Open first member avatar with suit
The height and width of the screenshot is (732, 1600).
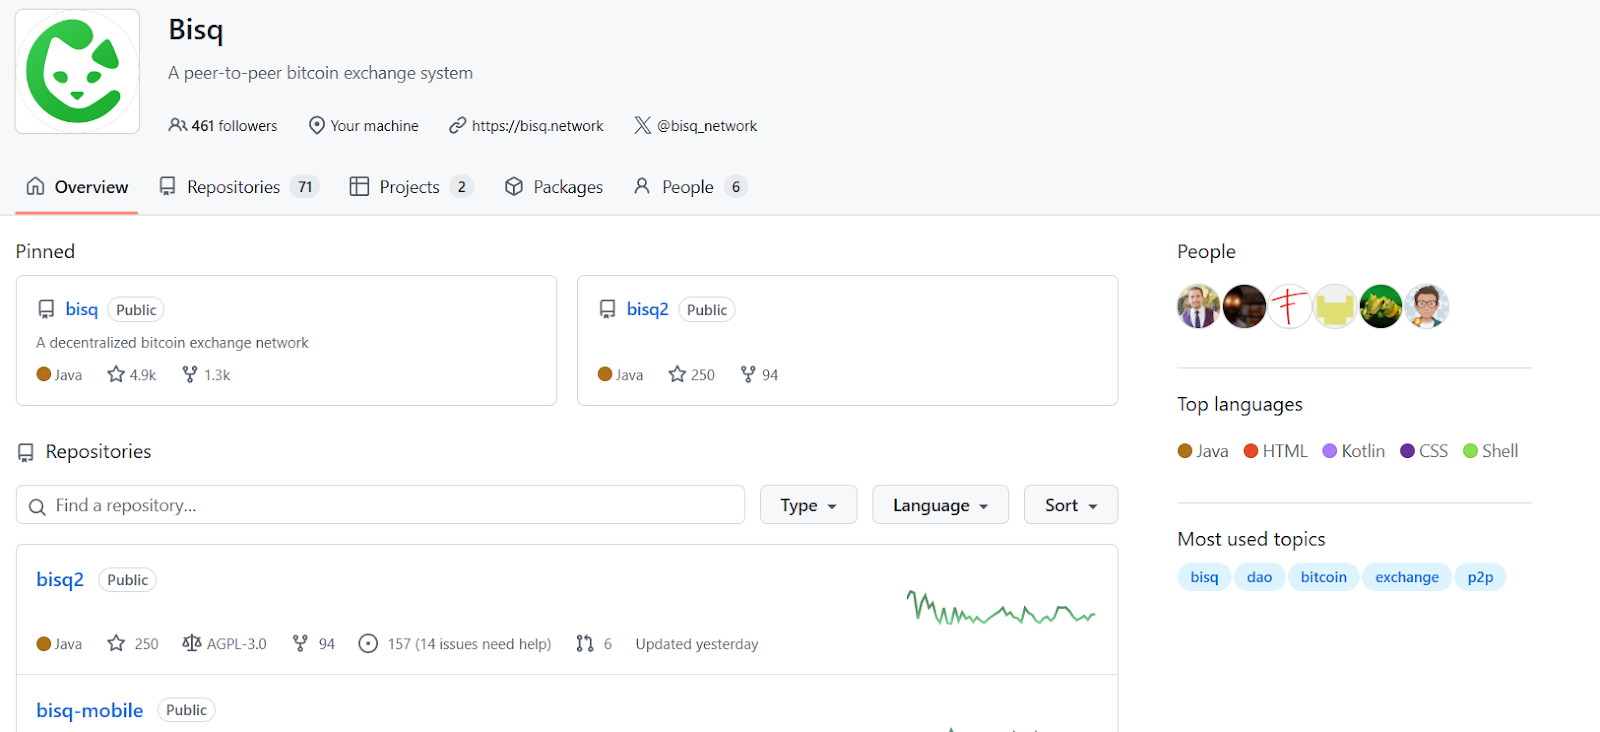click(x=1198, y=306)
